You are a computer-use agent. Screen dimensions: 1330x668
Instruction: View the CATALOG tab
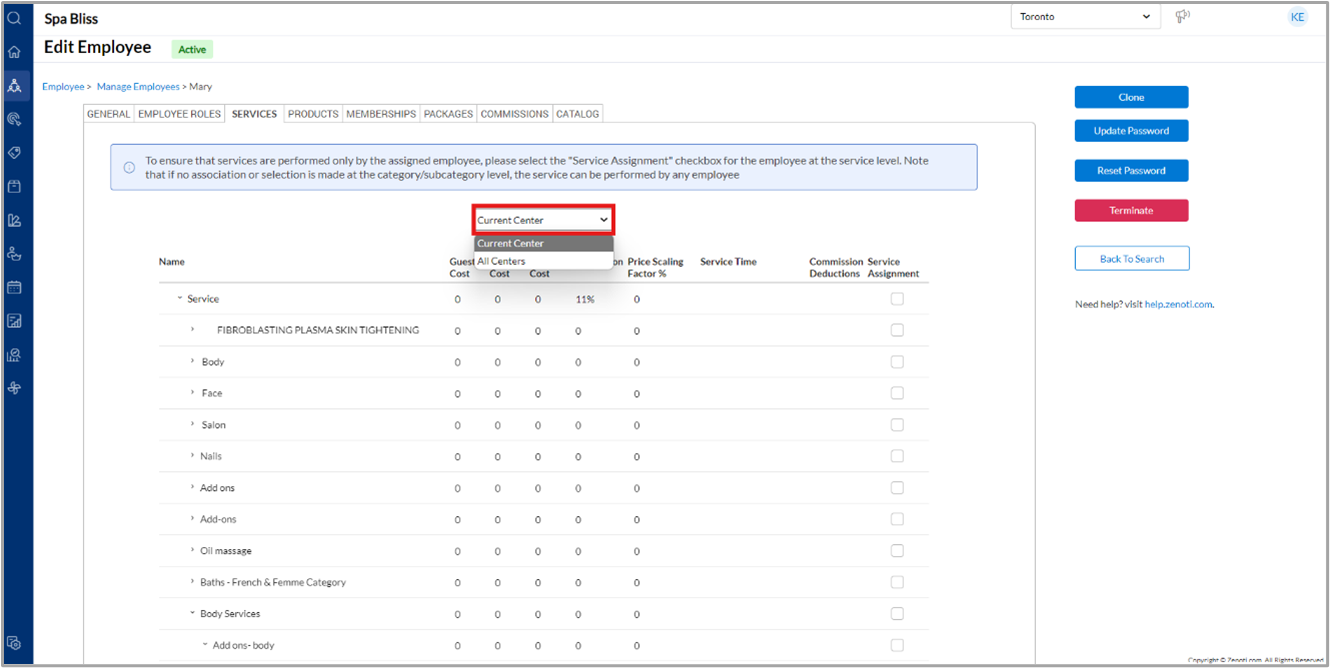[x=578, y=114]
